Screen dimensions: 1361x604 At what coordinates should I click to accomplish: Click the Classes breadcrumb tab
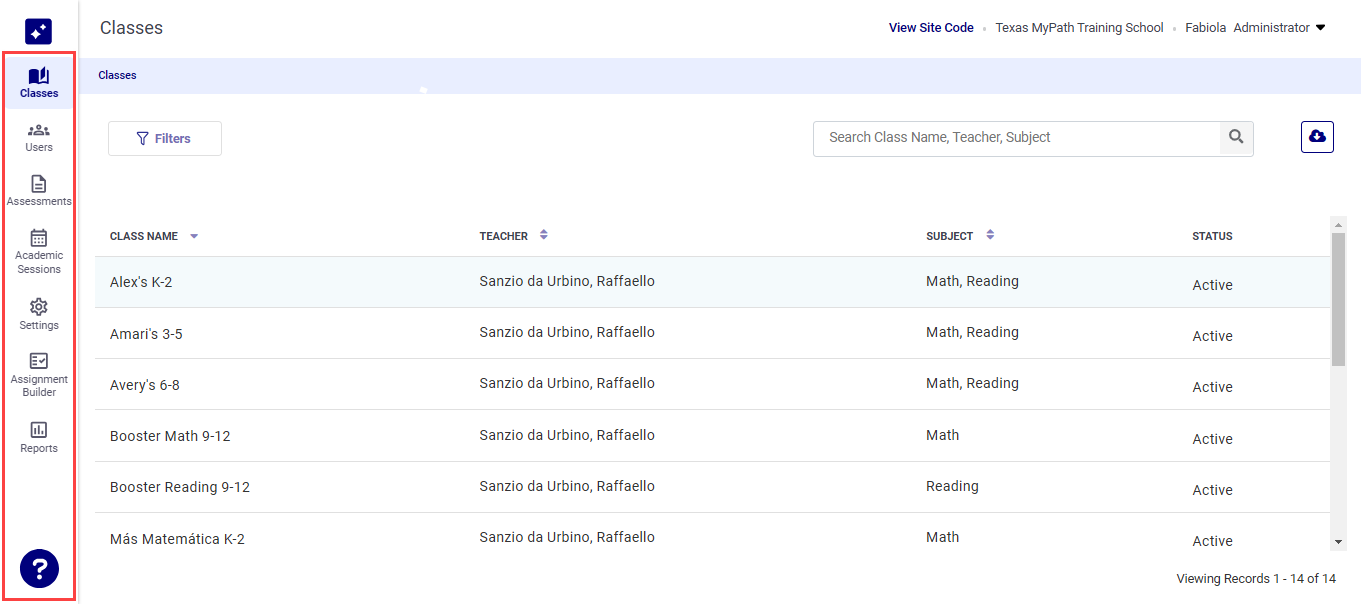[x=117, y=75]
